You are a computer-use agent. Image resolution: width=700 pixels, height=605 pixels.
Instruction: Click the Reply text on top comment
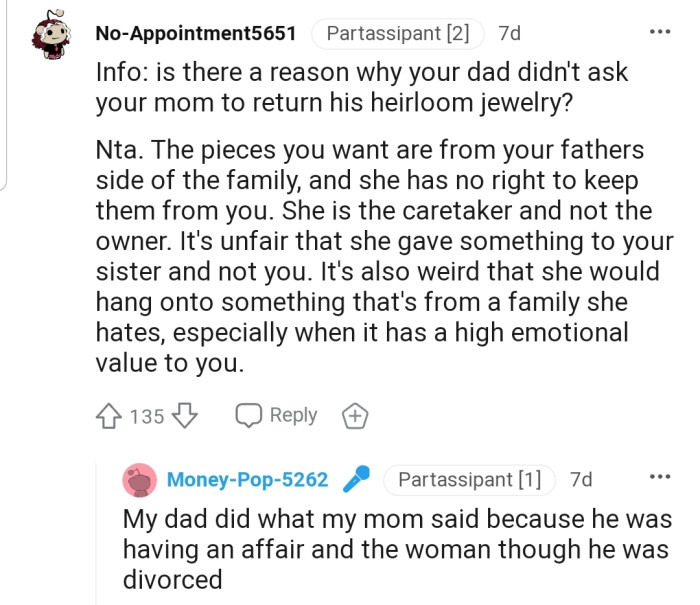(x=293, y=415)
